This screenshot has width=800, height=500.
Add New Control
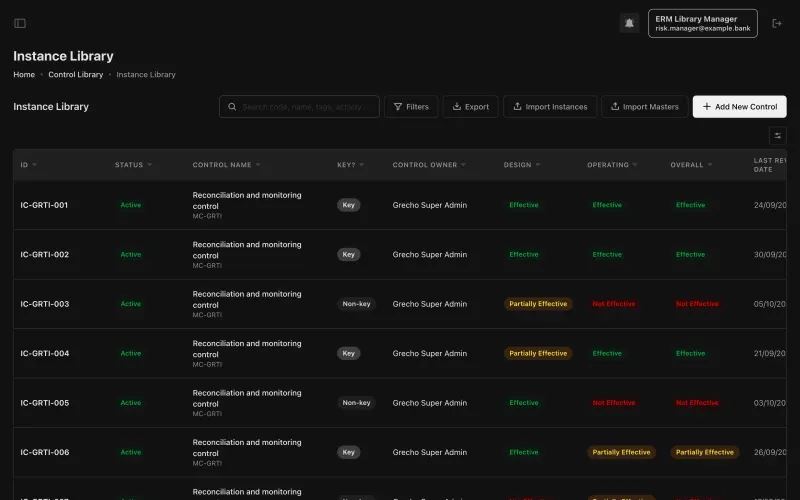(x=739, y=107)
